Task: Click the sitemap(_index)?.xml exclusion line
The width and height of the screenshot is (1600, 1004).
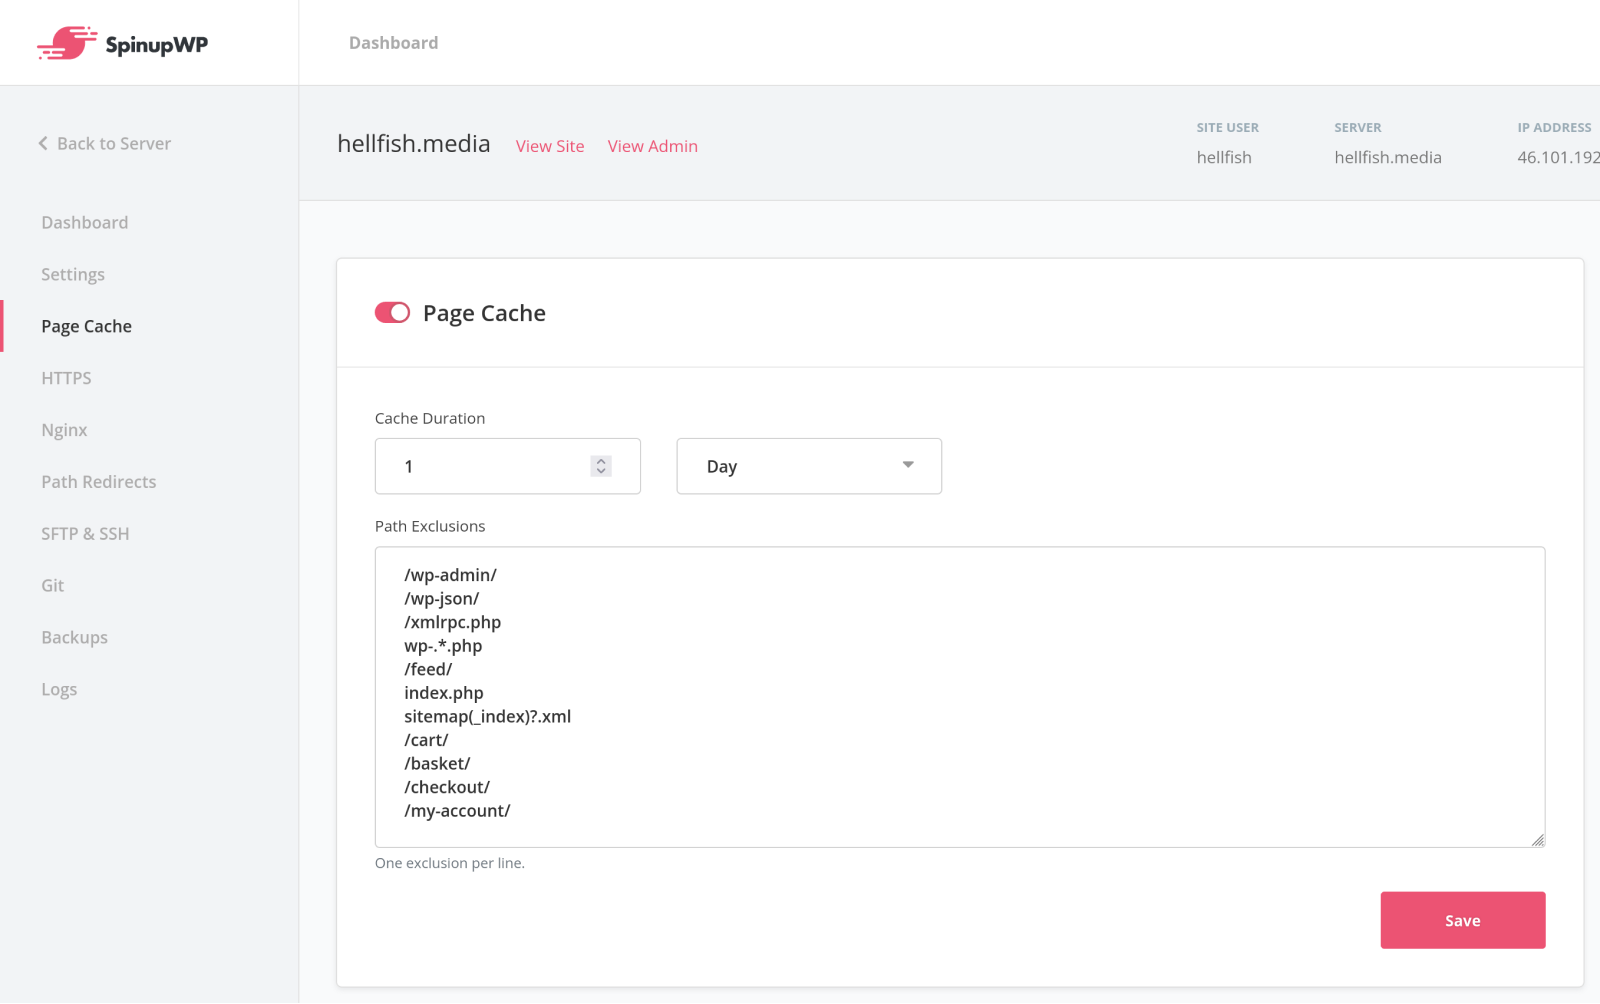Action: tap(488, 716)
